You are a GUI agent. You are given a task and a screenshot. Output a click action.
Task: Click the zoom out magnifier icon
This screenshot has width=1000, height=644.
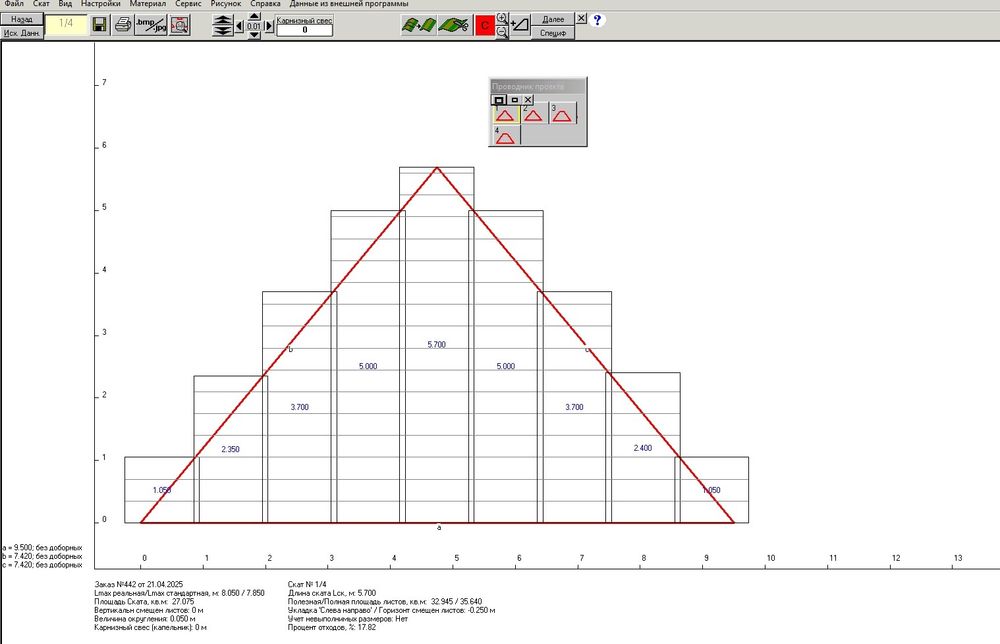point(503,32)
